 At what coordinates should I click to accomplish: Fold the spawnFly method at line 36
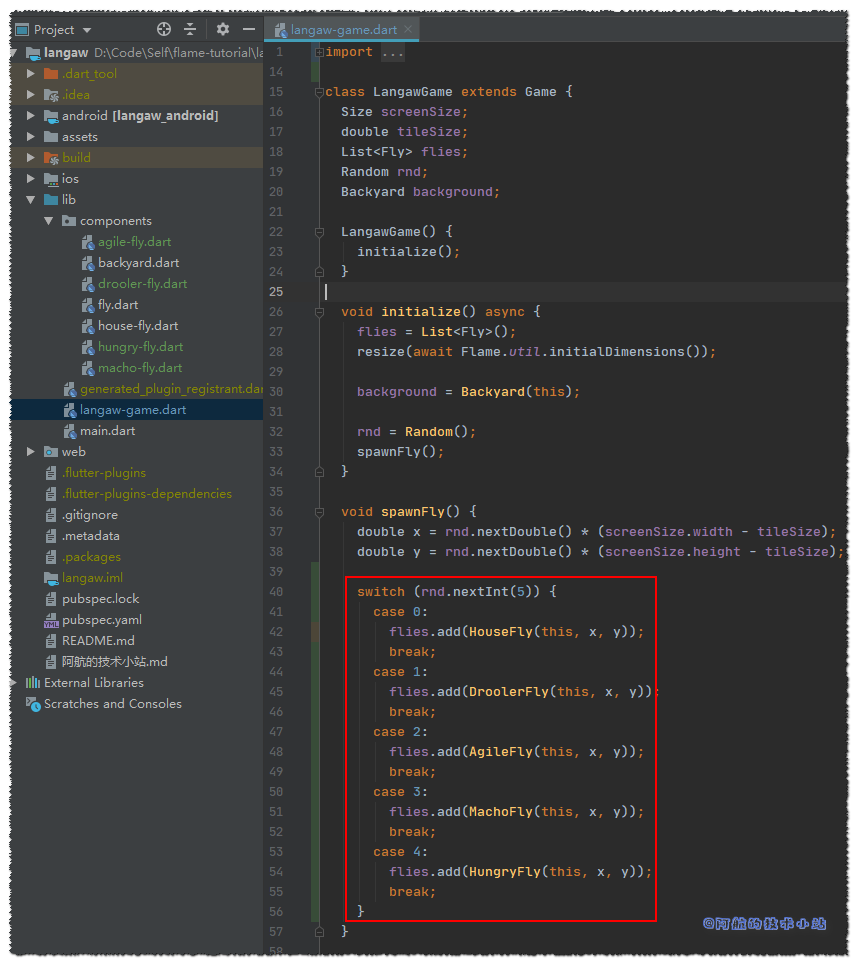(x=319, y=512)
